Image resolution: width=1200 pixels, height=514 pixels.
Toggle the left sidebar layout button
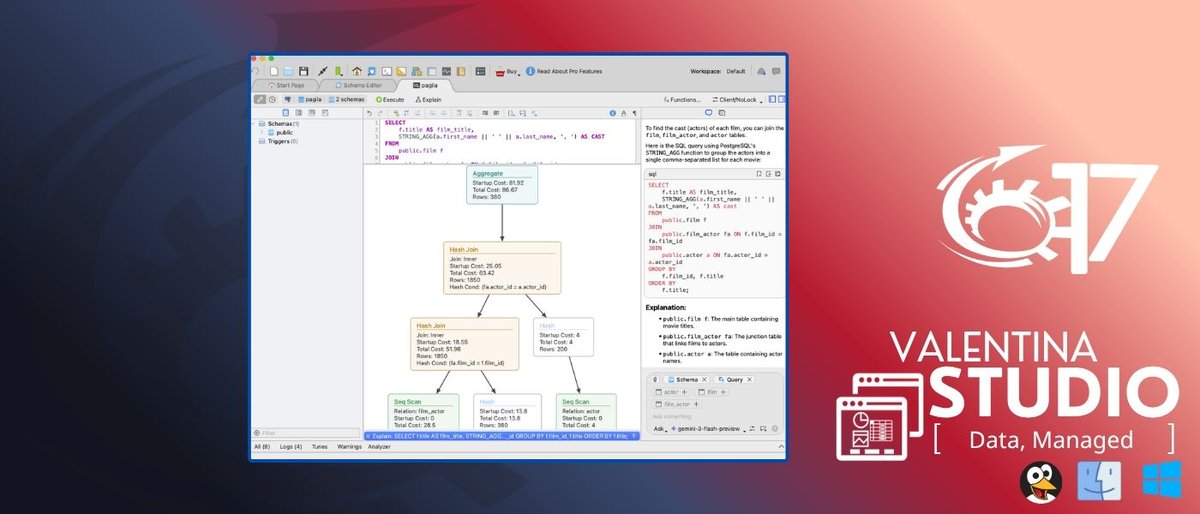(772, 99)
